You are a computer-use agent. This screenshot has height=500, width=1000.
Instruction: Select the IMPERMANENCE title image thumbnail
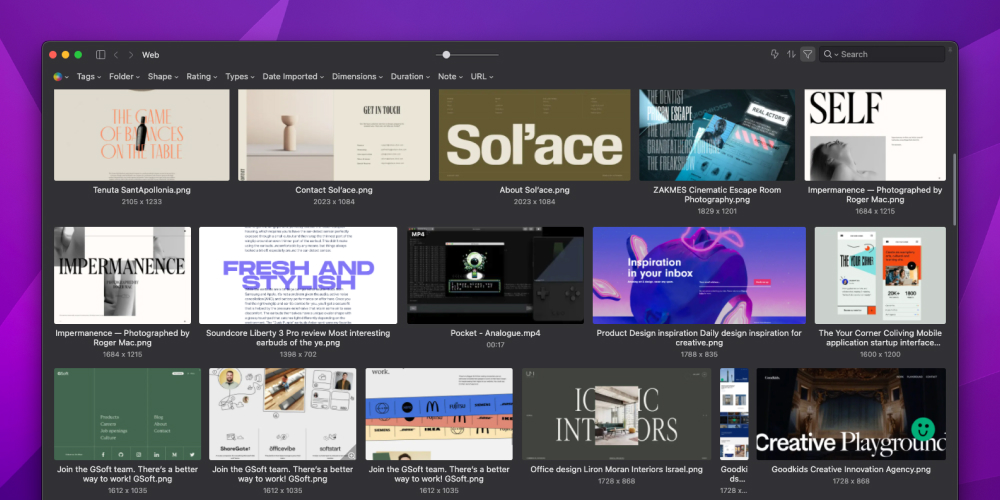122,276
